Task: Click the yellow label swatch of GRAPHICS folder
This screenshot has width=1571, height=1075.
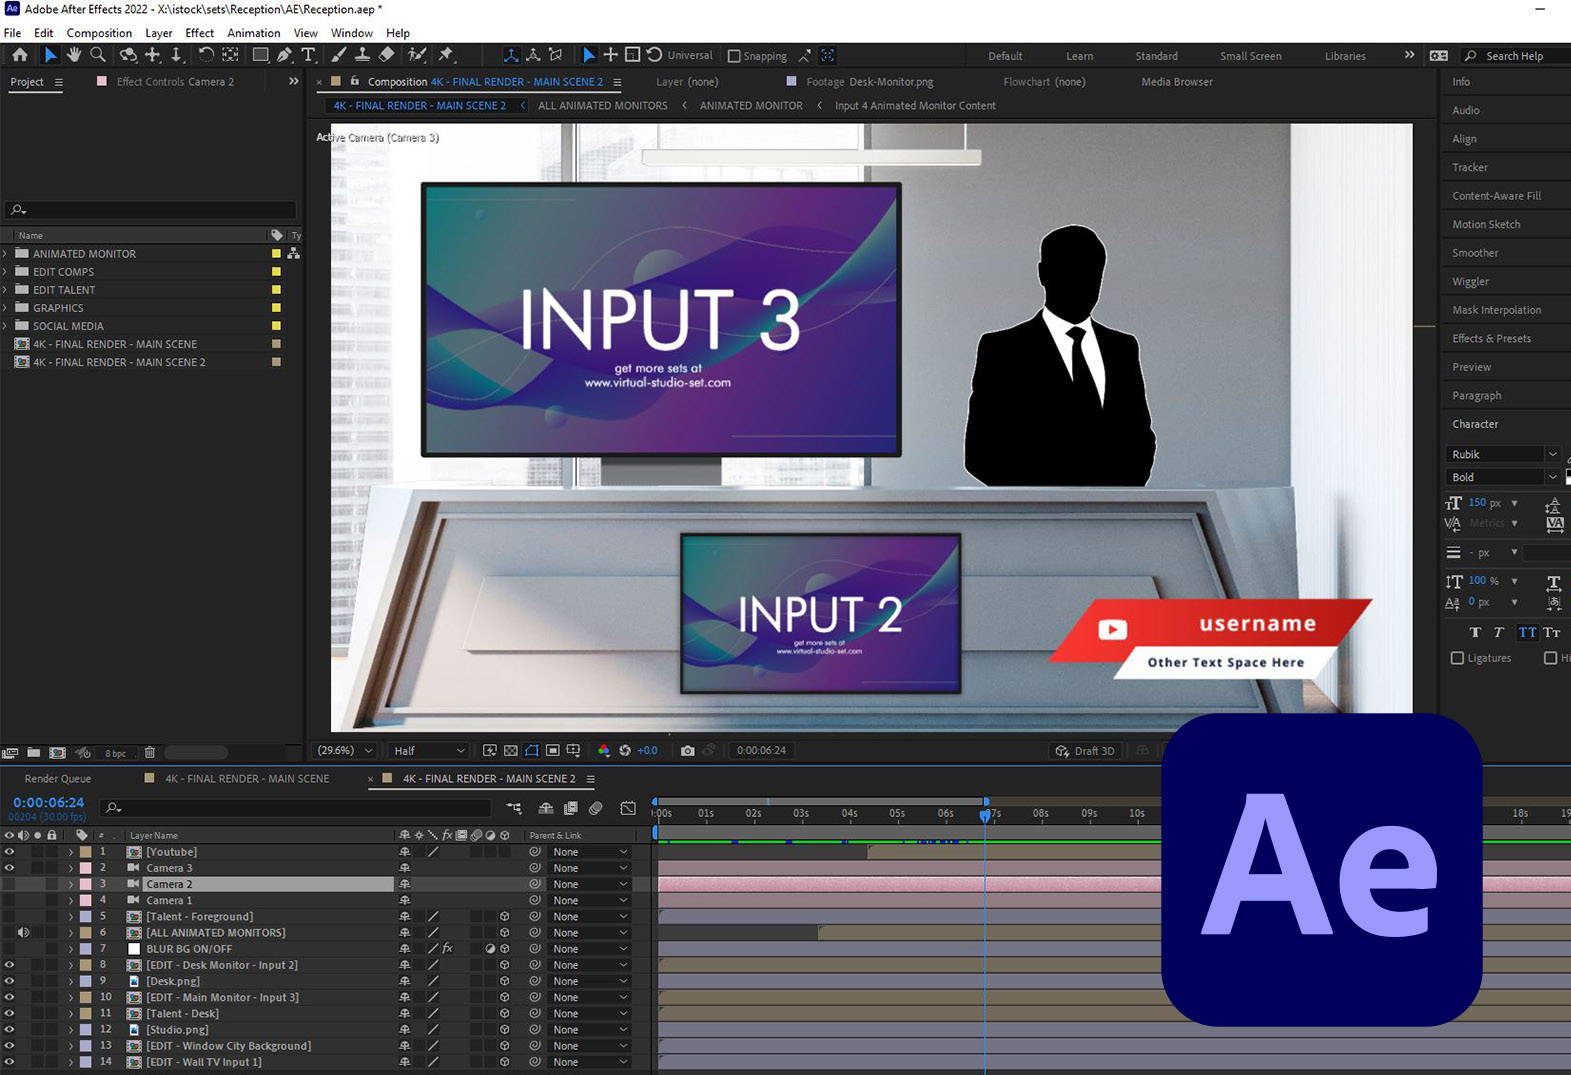Action: (x=276, y=308)
